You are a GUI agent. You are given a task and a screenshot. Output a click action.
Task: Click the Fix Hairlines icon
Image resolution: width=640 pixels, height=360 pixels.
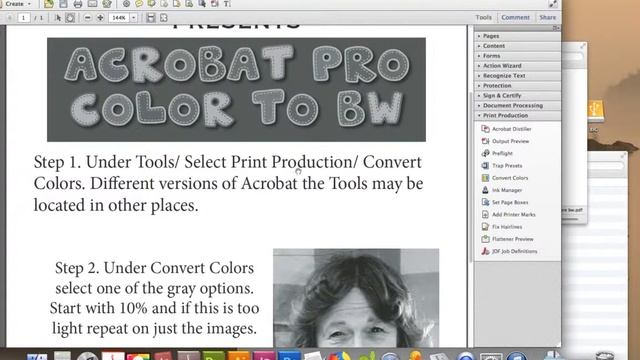(485, 227)
